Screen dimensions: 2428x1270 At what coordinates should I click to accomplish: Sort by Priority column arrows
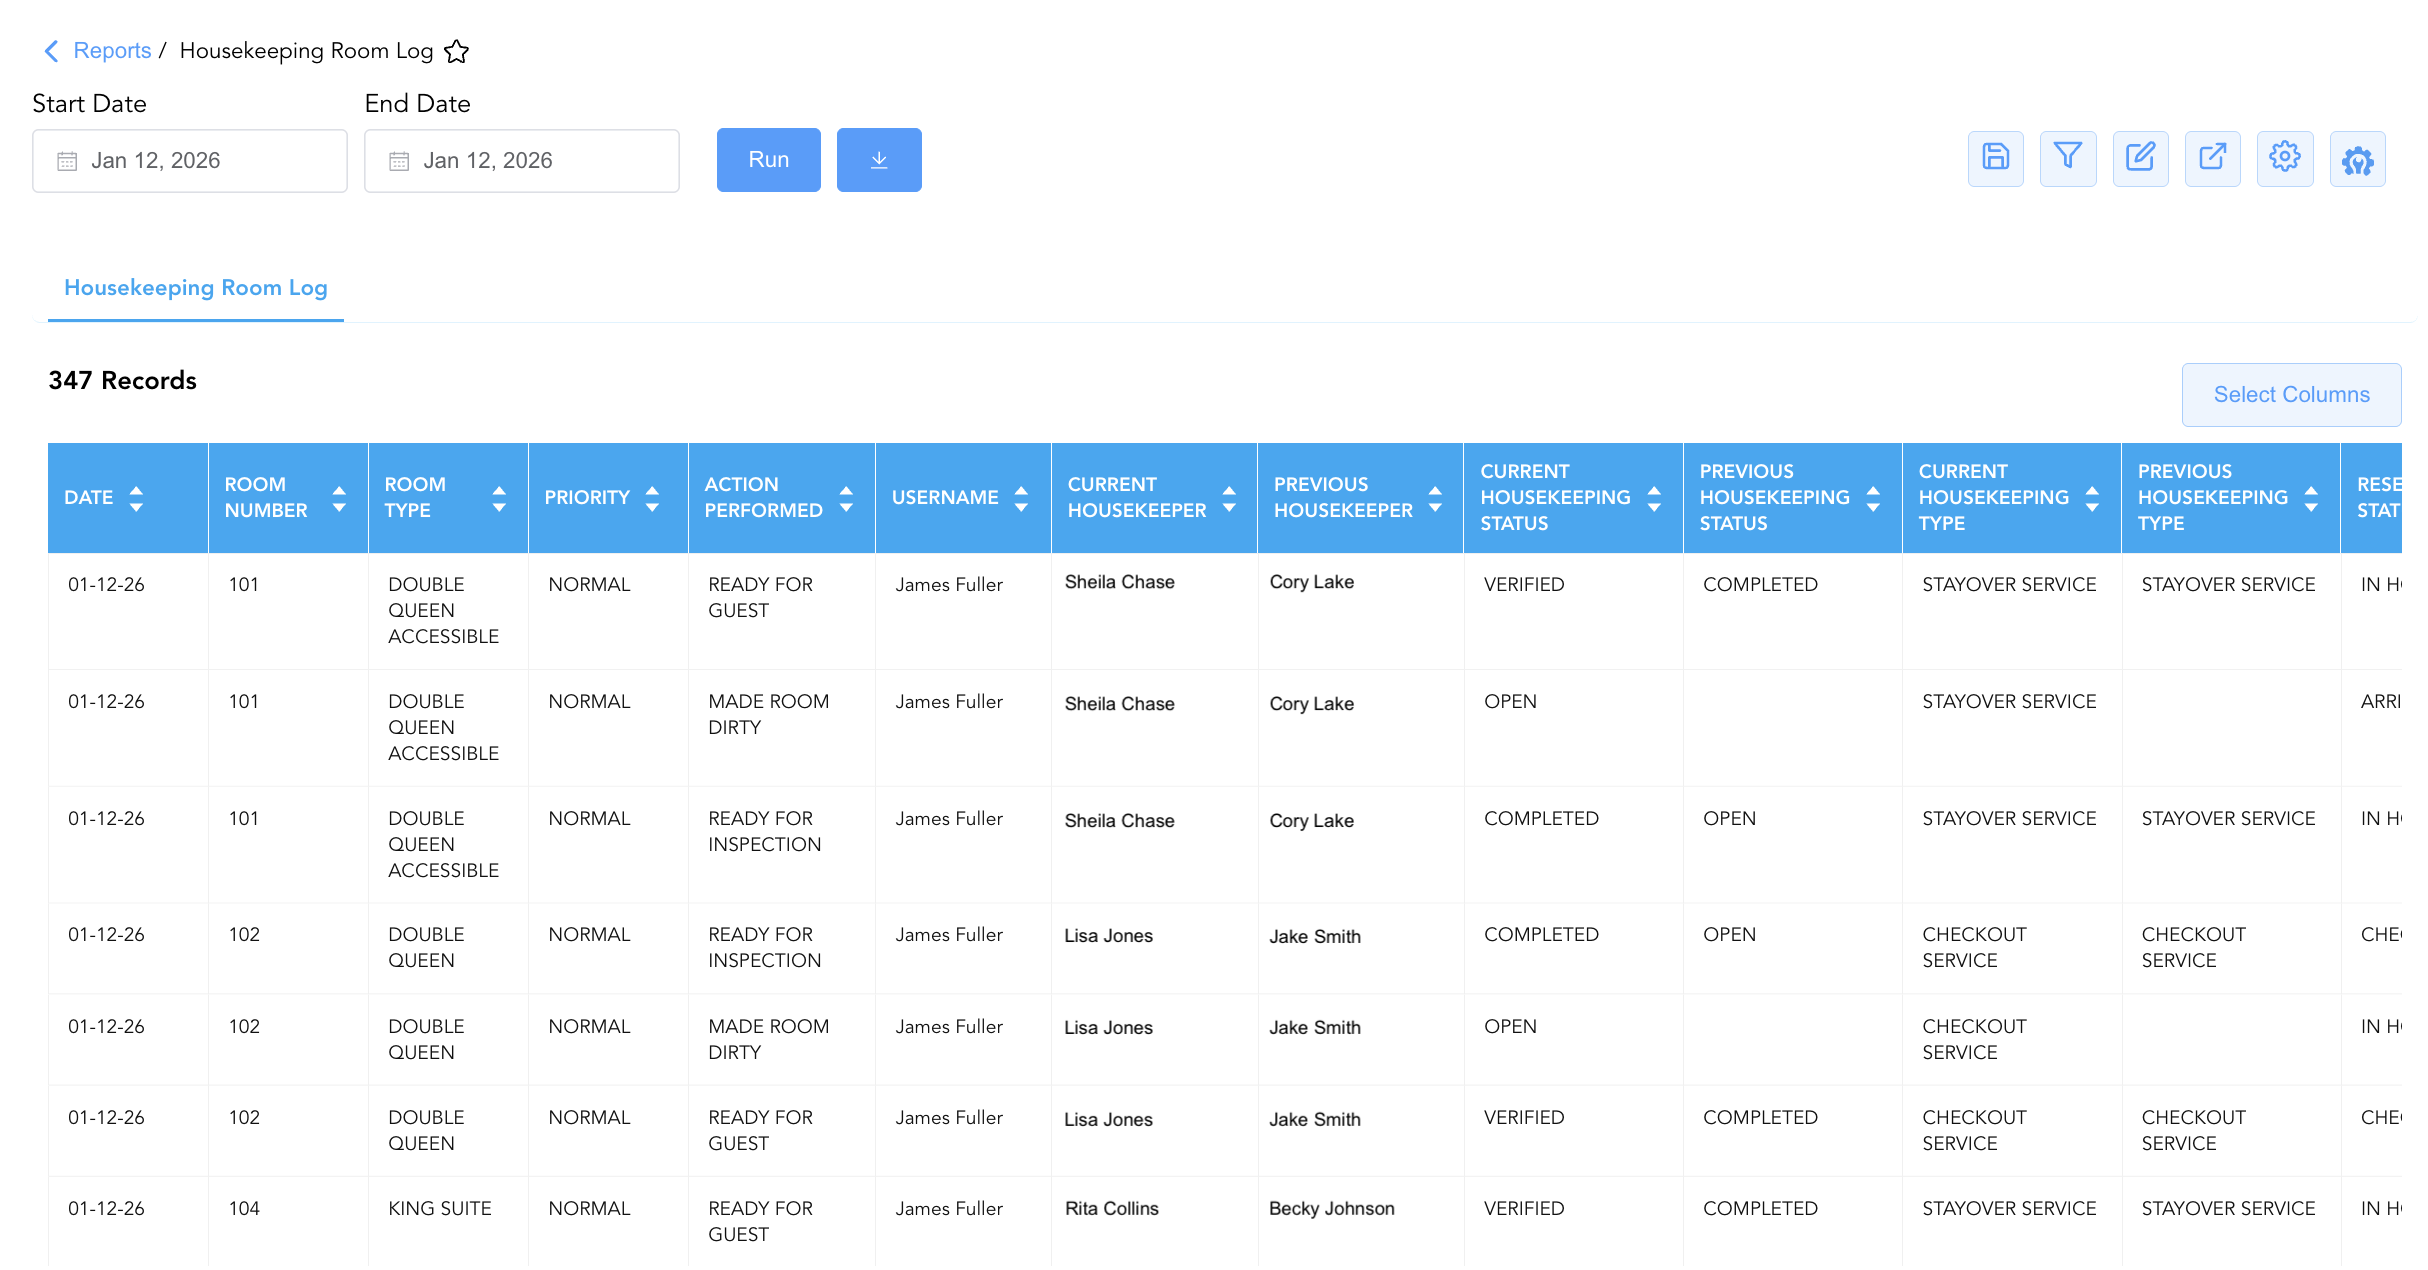click(x=652, y=498)
